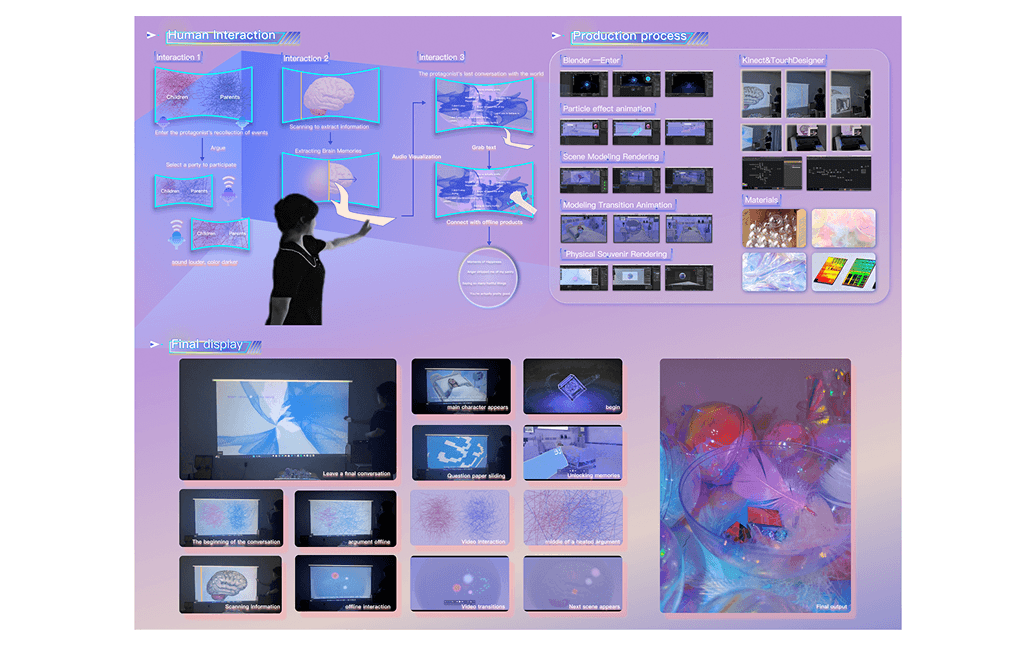Click the Audio Visualization label

click(x=417, y=156)
